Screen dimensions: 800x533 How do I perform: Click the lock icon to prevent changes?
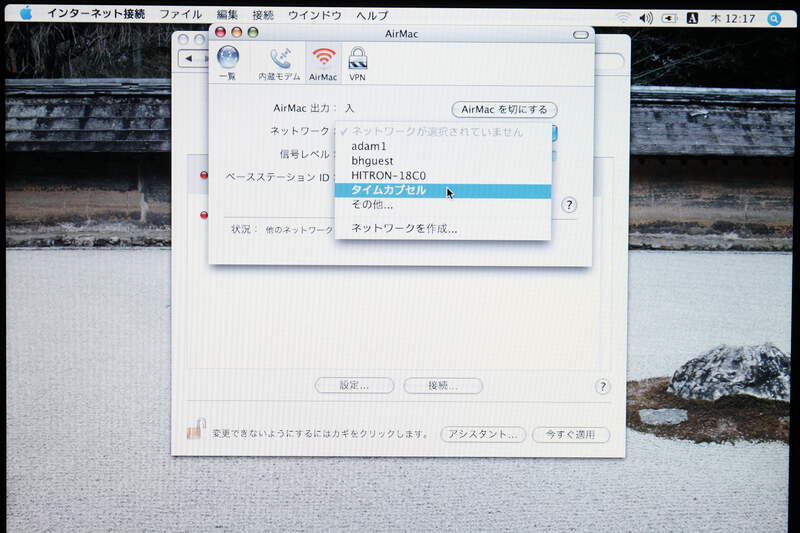pos(196,429)
